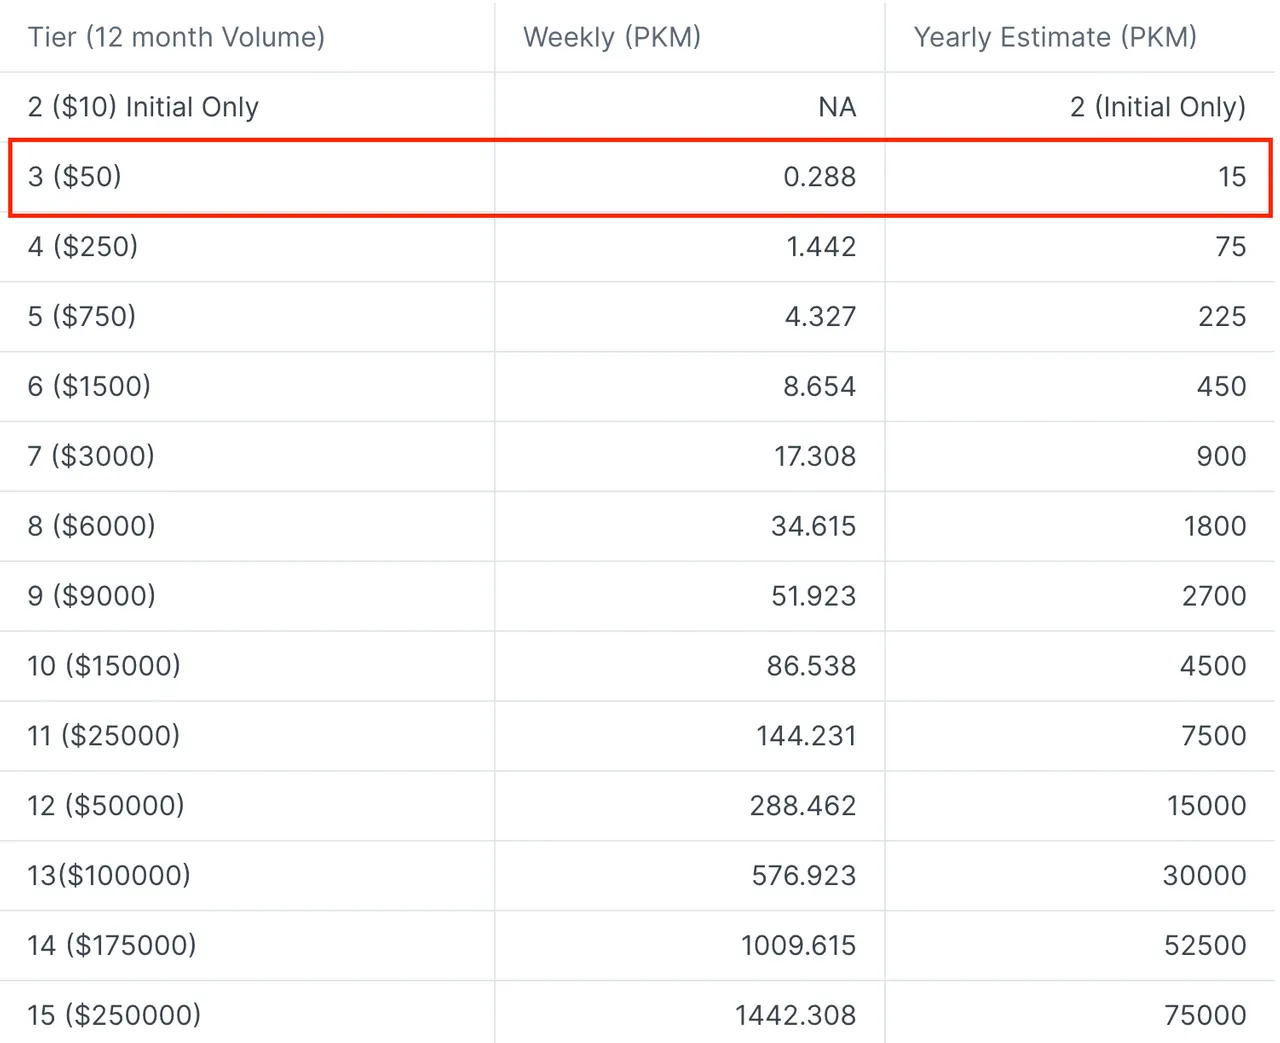
Task: Select the '15 ($250000)' tier cell
Action: [114, 1015]
